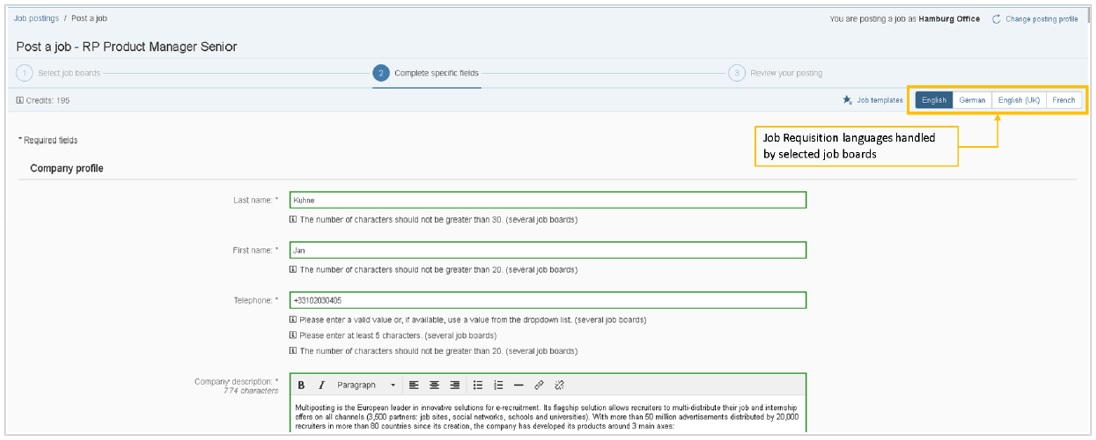Click info icon beside 'enter at least 5 characters'
The height and width of the screenshot is (440, 1096).
click(x=293, y=335)
